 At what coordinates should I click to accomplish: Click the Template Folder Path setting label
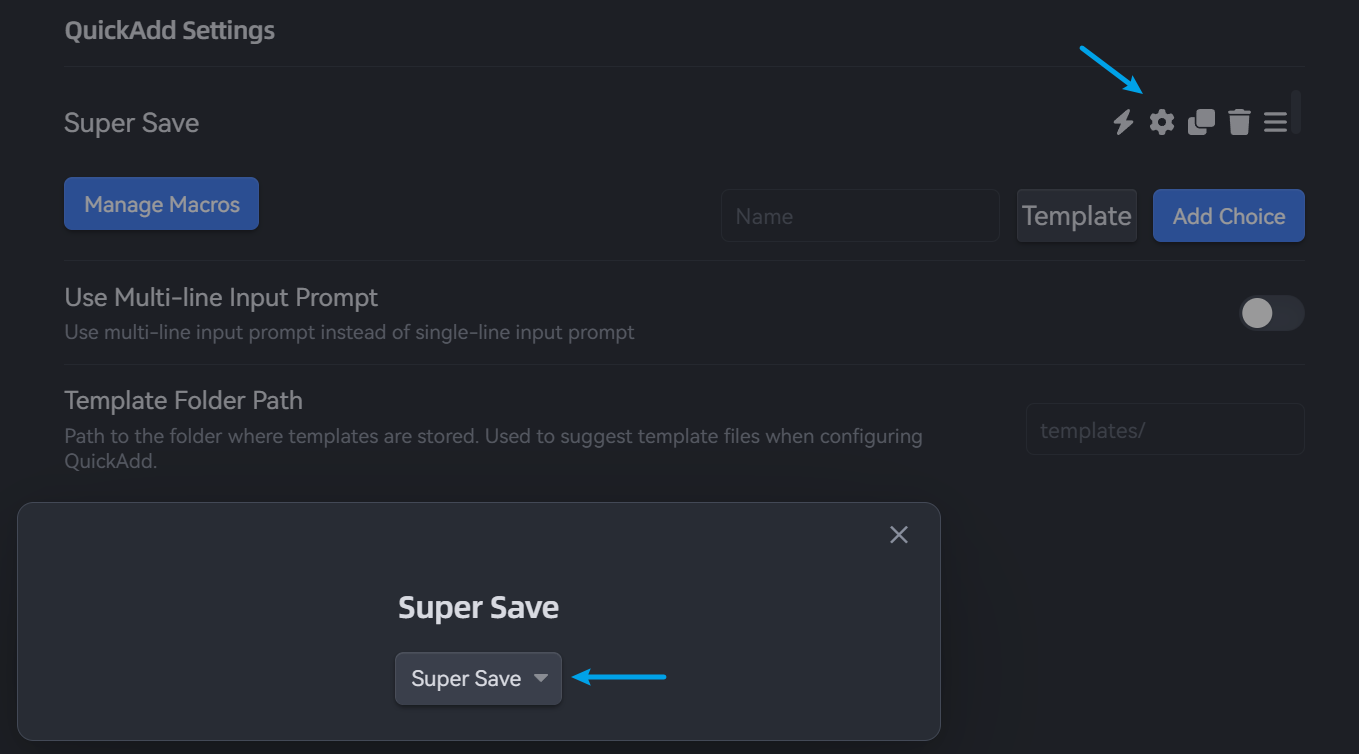tap(183, 401)
